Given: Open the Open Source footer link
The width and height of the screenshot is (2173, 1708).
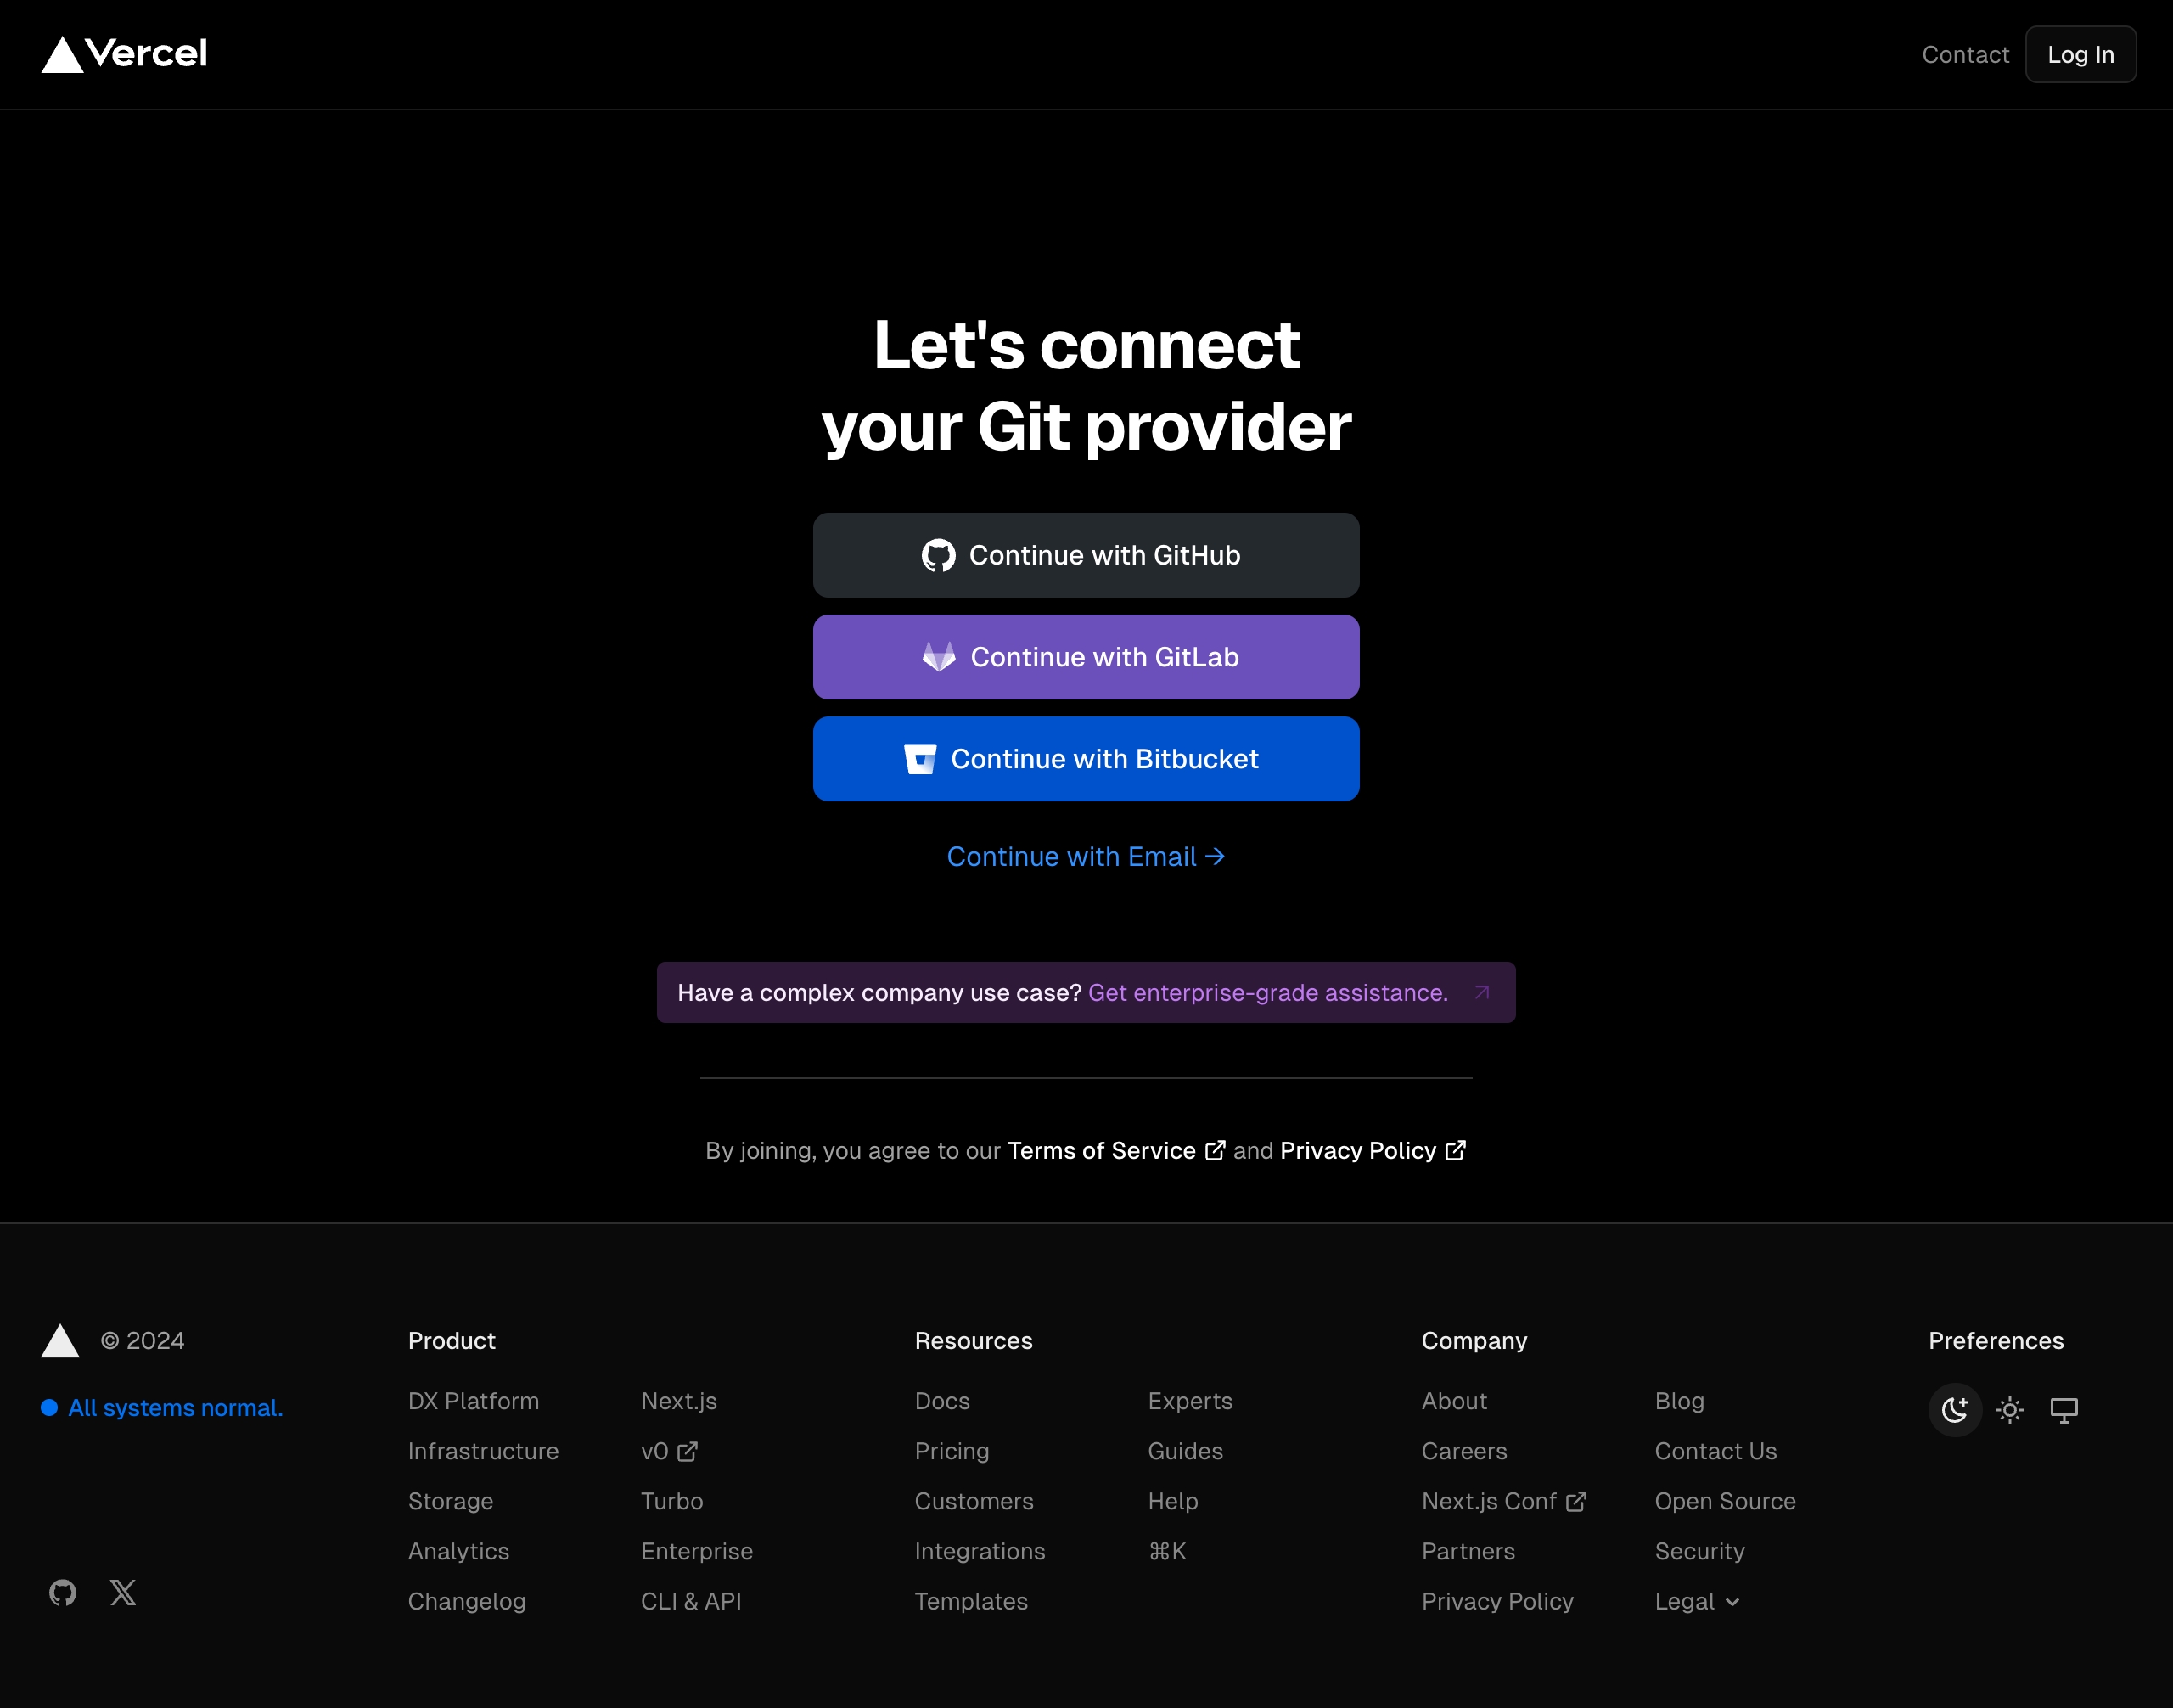Looking at the screenshot, I should (x=1725, y=1501).
